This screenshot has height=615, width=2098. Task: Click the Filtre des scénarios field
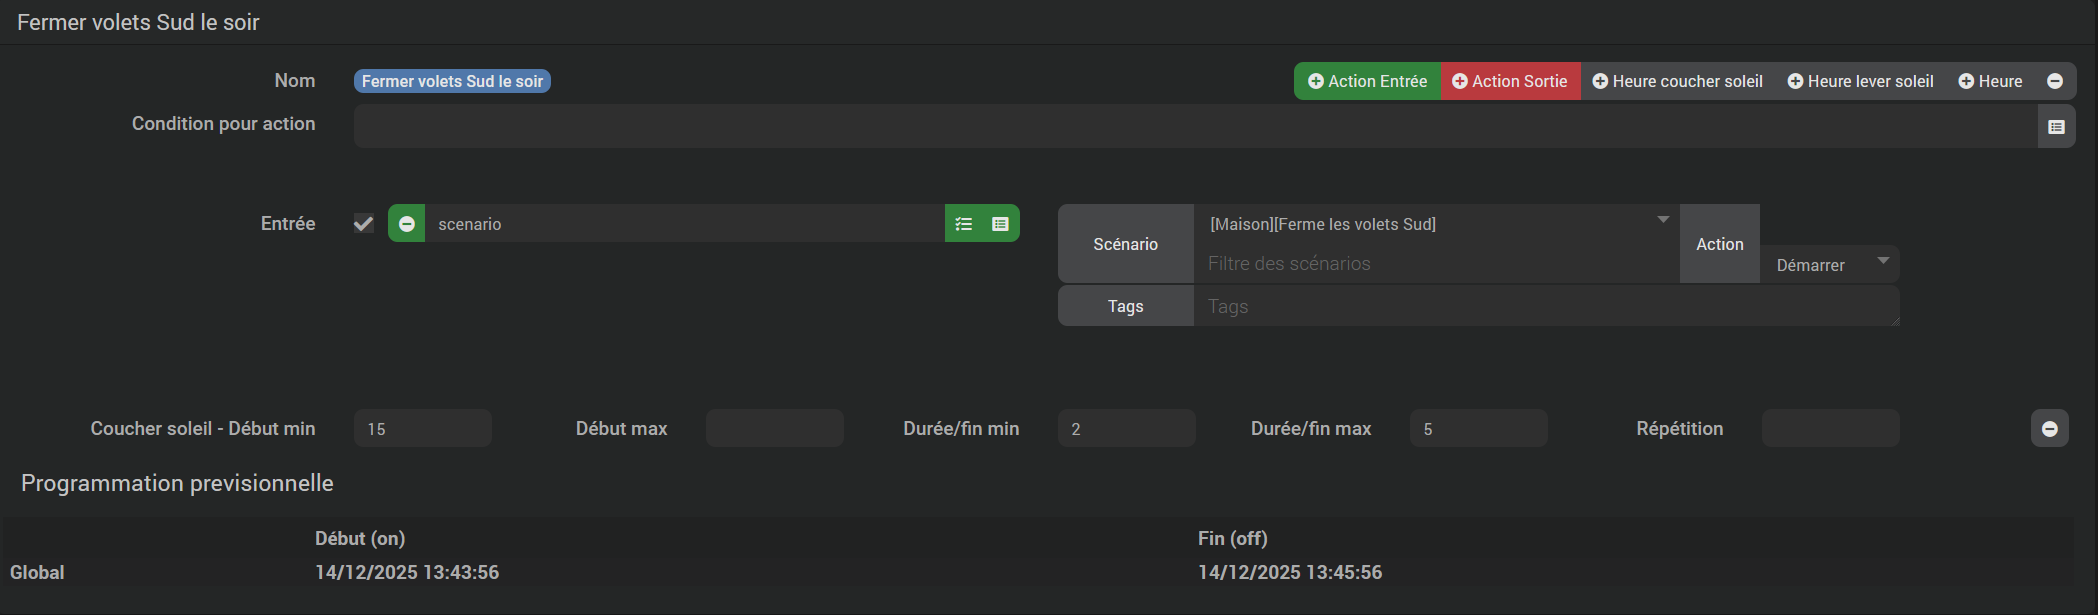click(1437, 263)
